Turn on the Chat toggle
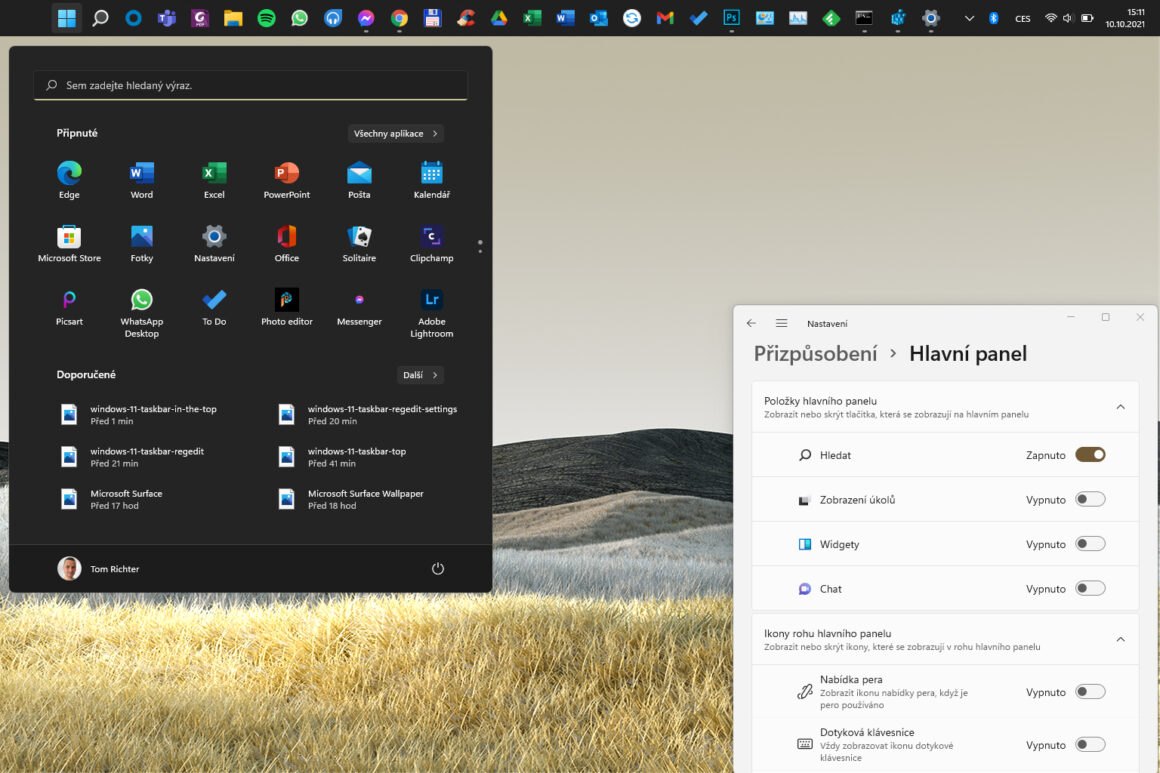 [1090, 588]
